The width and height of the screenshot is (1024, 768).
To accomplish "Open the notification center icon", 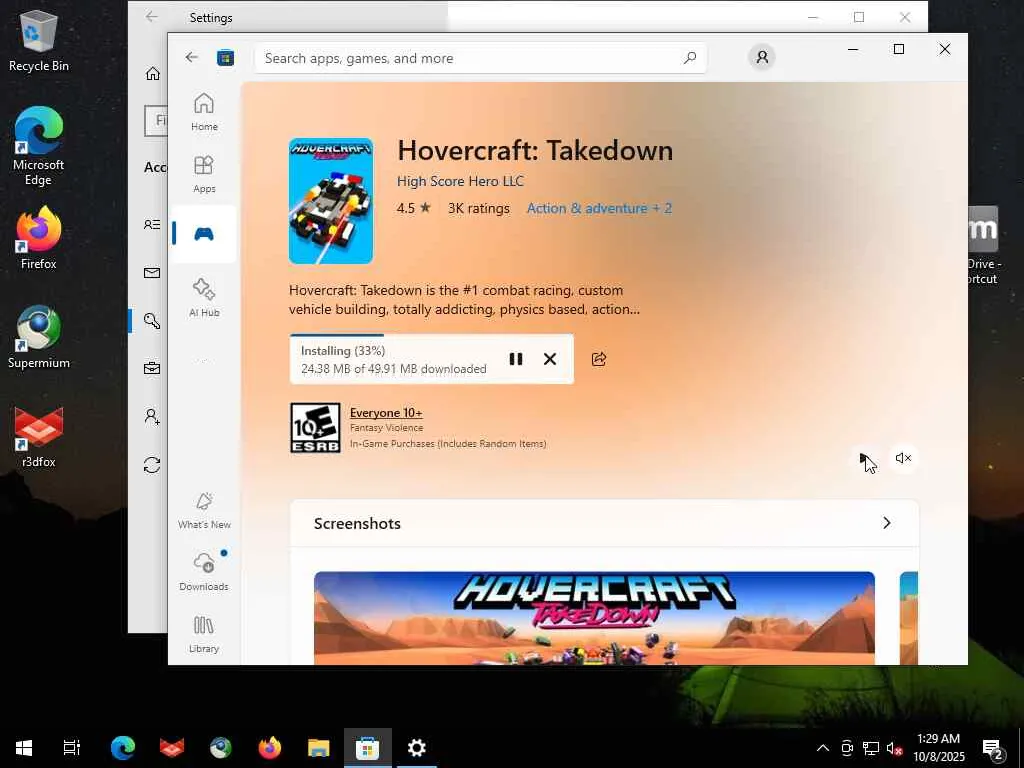I will pos(993,748).
